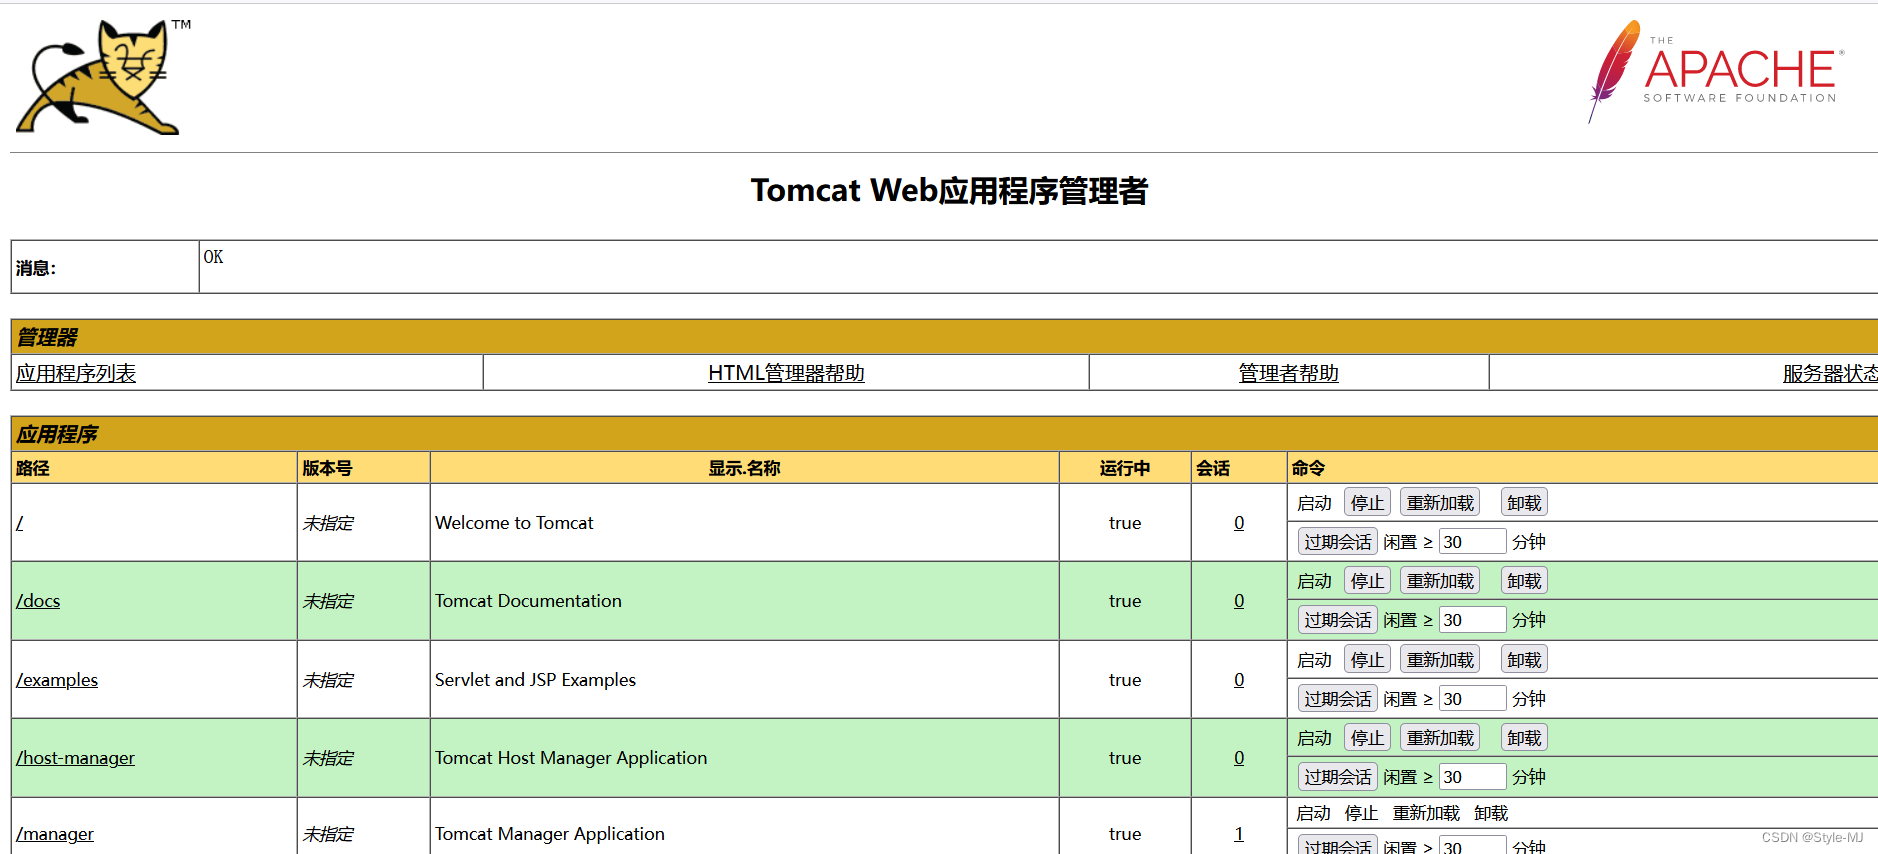Open the 应用程序列表 link

click(76, 373)
